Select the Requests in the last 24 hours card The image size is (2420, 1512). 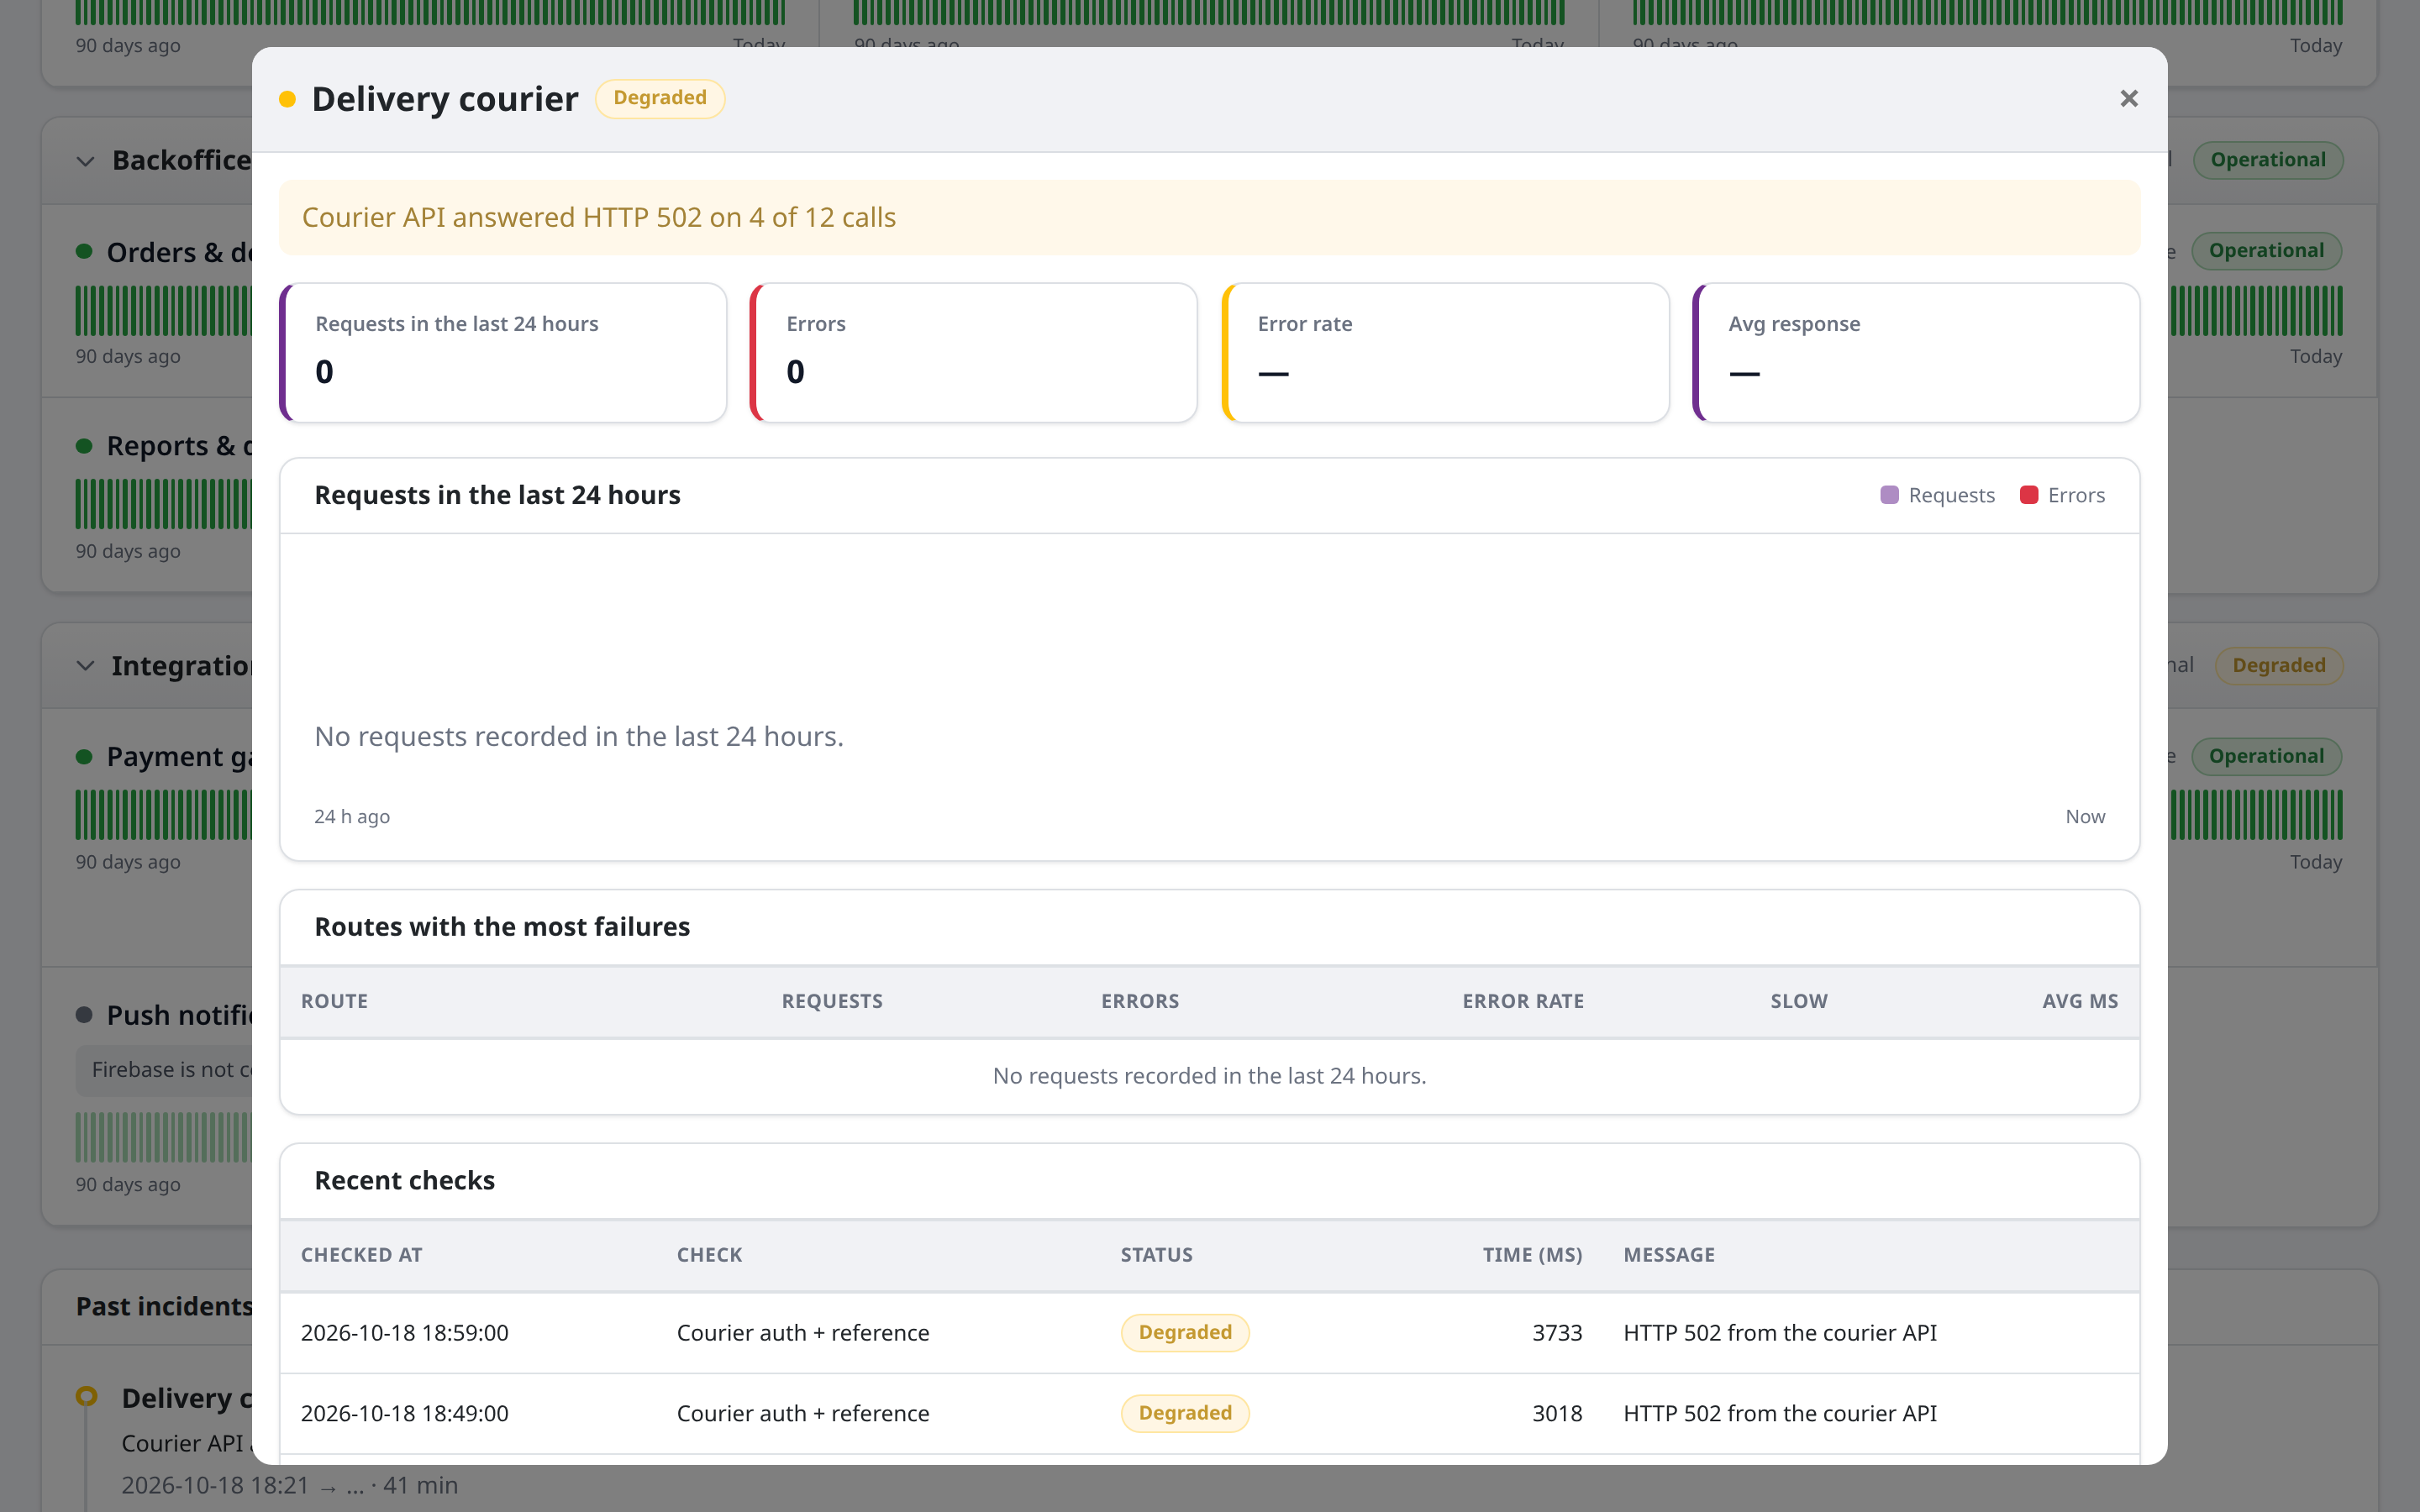click(x=503, y=353)
